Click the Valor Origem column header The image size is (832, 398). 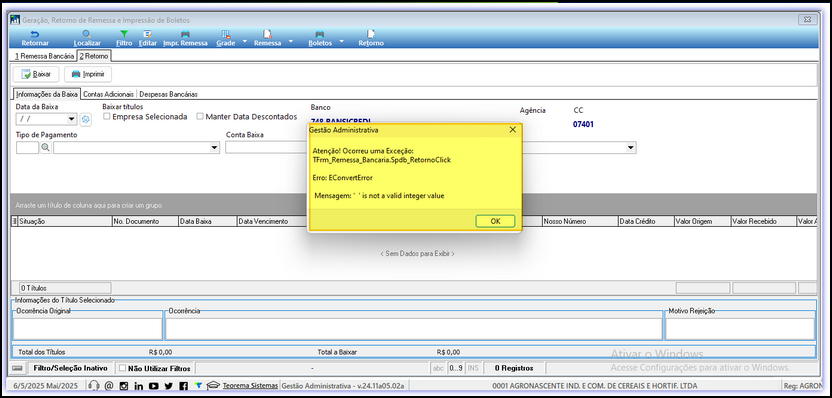[x=702, y=221]
